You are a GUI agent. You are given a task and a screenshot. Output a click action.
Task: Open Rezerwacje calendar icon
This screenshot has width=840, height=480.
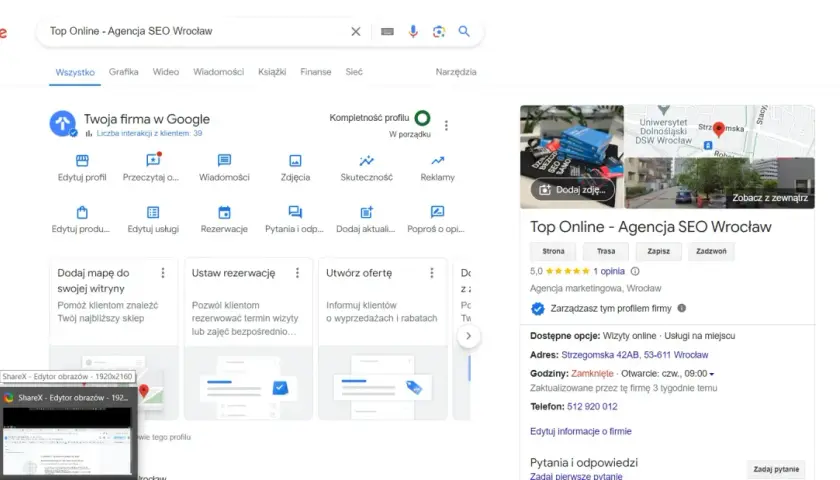[x=224, y=212]
